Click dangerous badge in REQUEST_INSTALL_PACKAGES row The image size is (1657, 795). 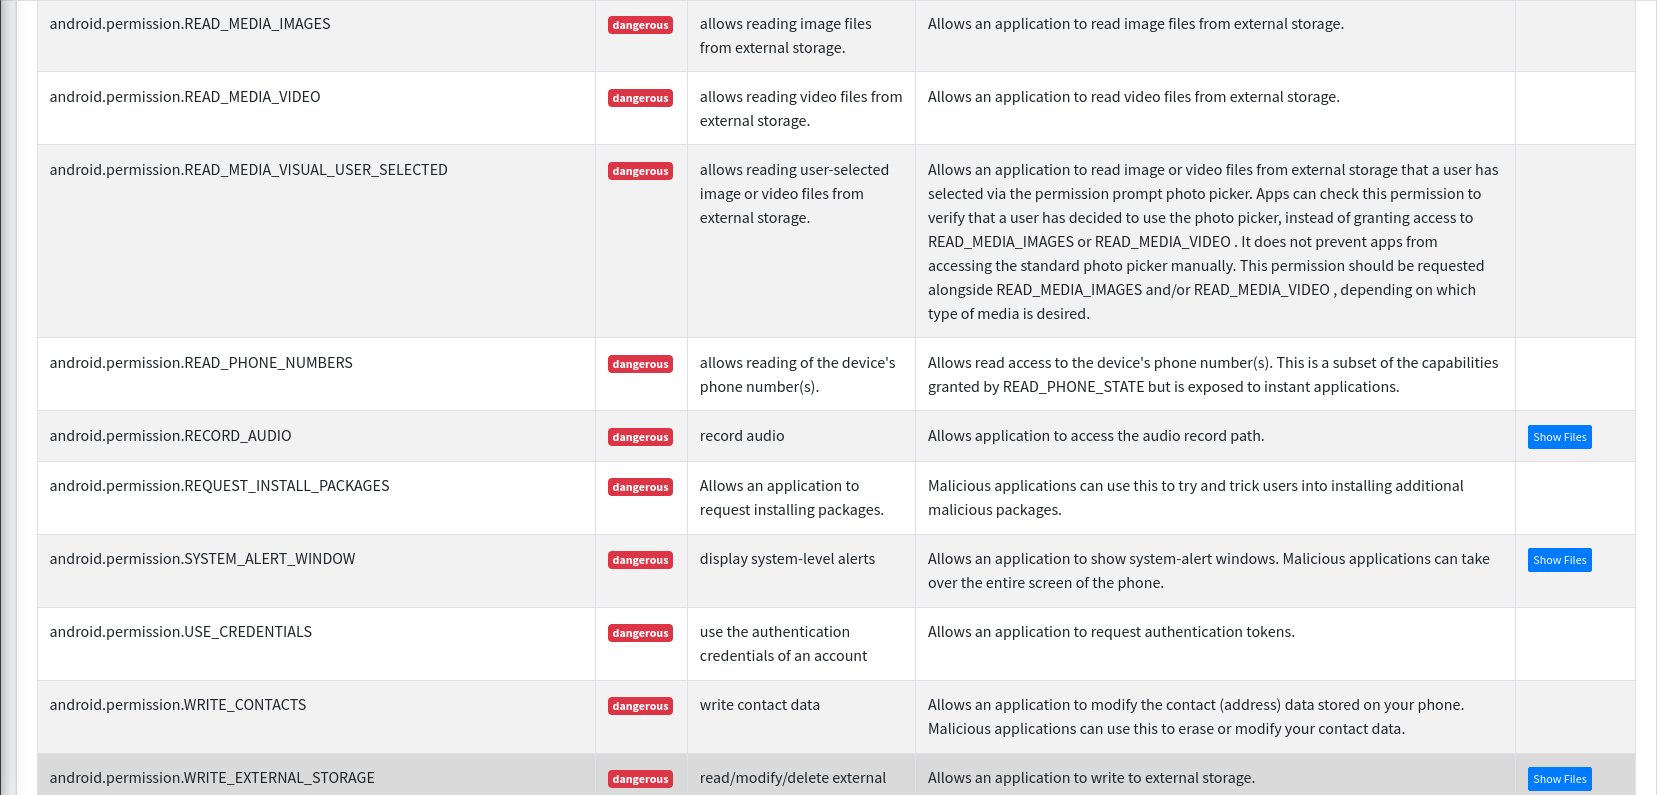pyautogui.click(x=640, y=487)
